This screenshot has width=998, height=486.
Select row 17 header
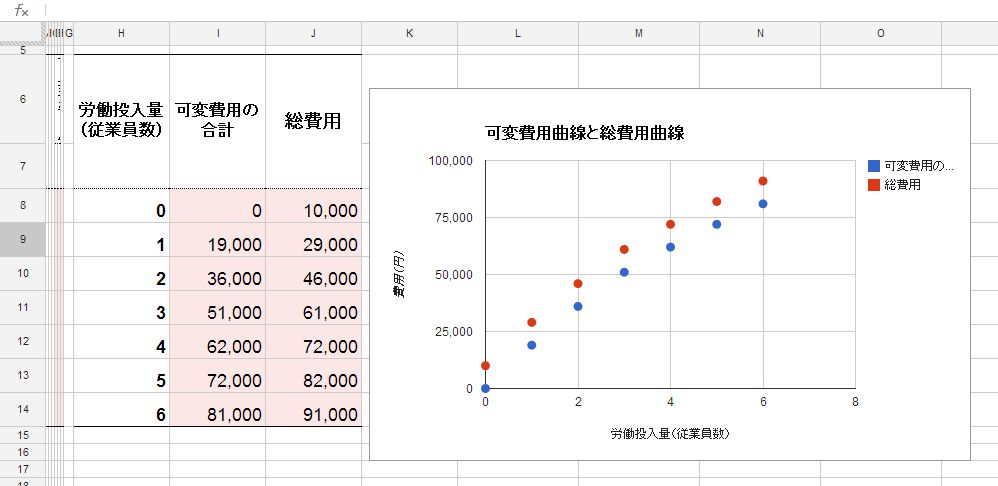[x=23, y=469]
